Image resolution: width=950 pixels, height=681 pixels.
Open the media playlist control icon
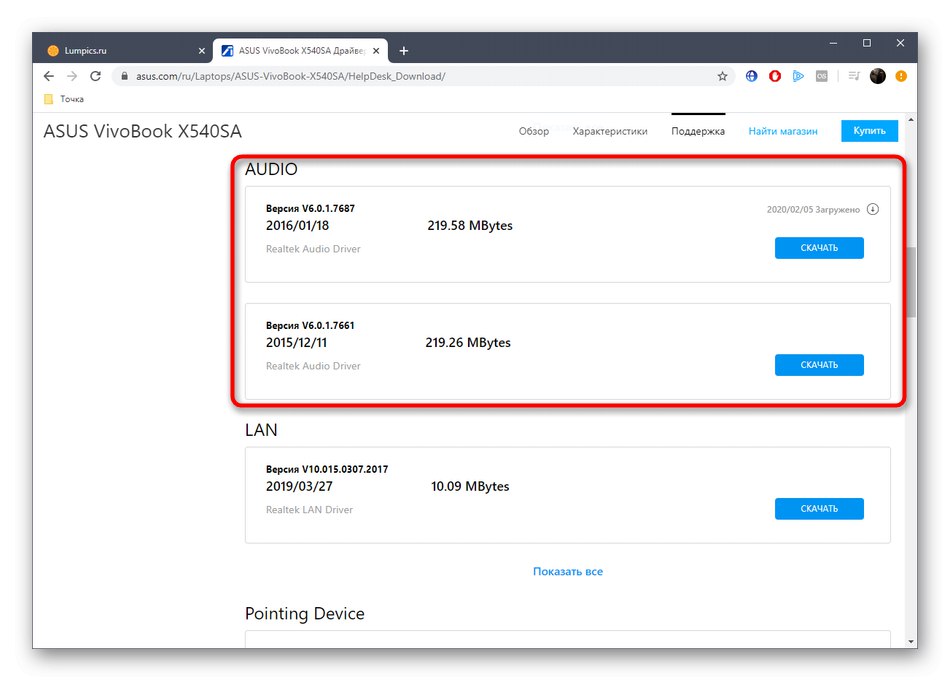[x=852, y=76]
